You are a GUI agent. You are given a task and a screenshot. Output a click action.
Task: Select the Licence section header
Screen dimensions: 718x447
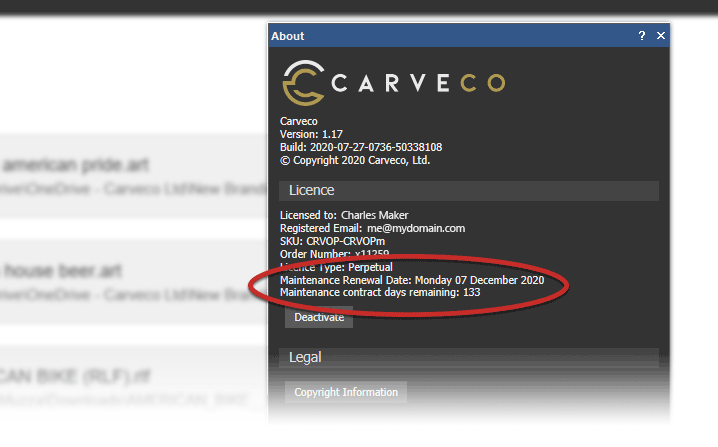468,191
